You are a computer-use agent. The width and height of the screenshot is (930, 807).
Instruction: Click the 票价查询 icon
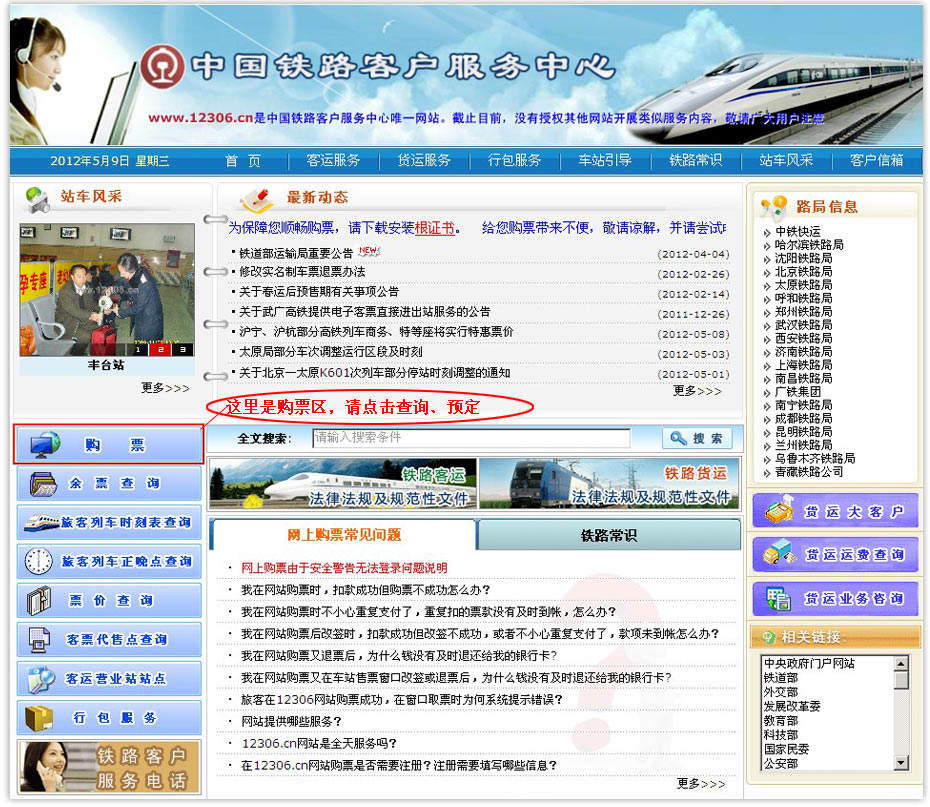[x=39, y=600]
